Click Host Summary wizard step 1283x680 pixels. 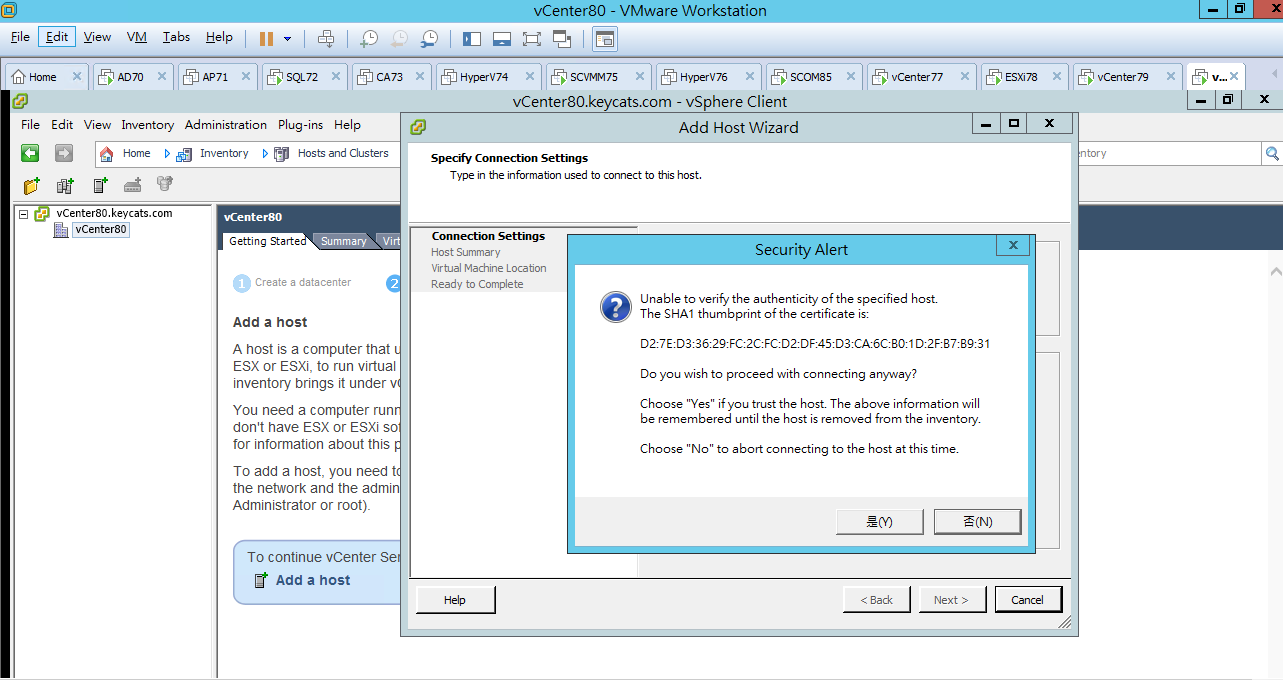[x=465, y=252]
